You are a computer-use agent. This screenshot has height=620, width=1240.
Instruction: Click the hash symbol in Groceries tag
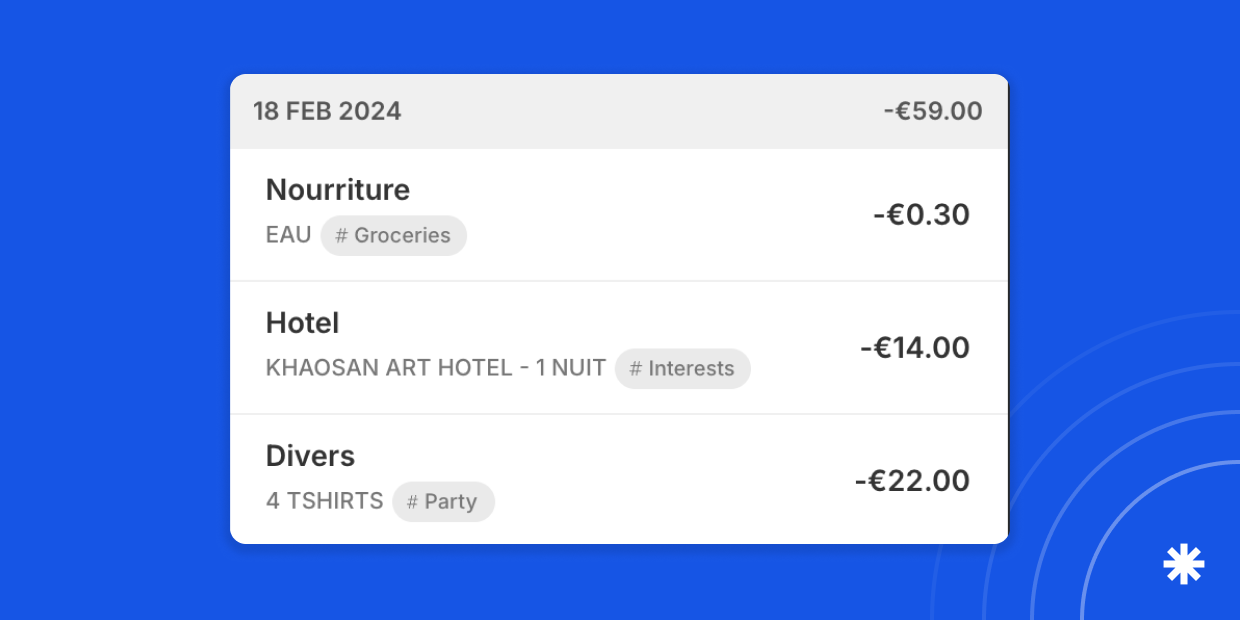point(341,236)
